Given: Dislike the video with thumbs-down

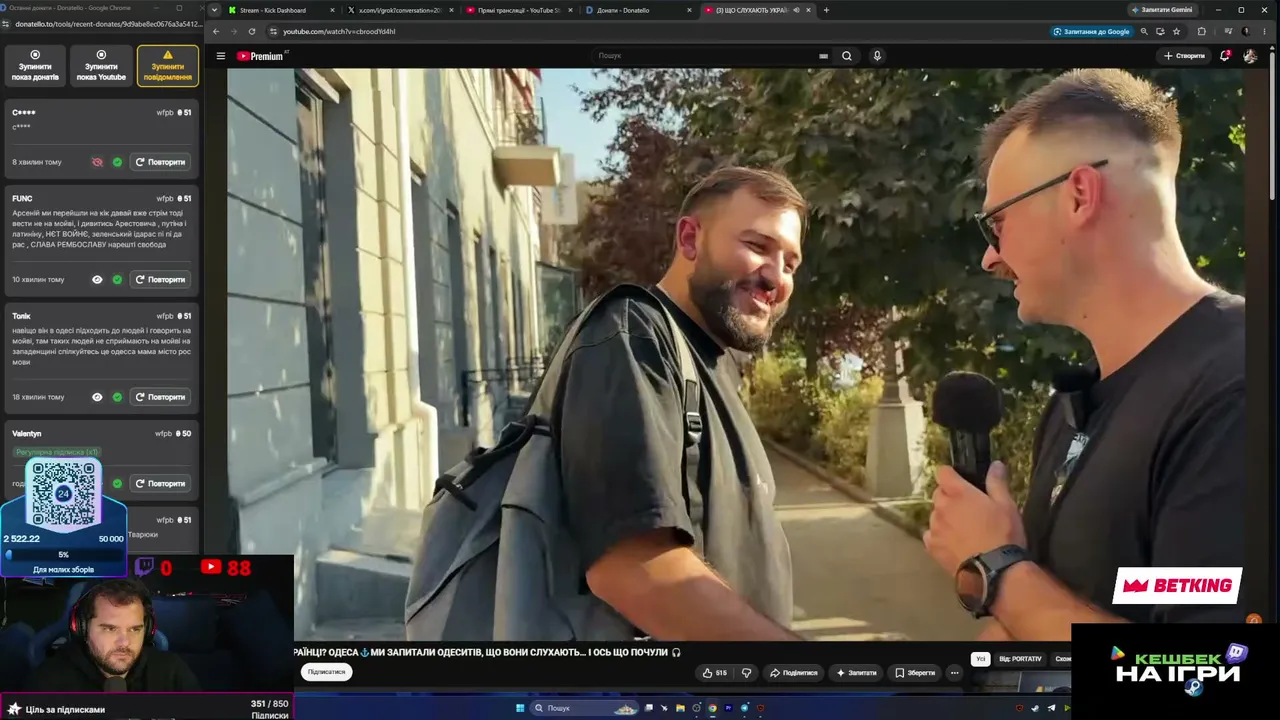Looking at the screenshot, I should tap(746, 673).
